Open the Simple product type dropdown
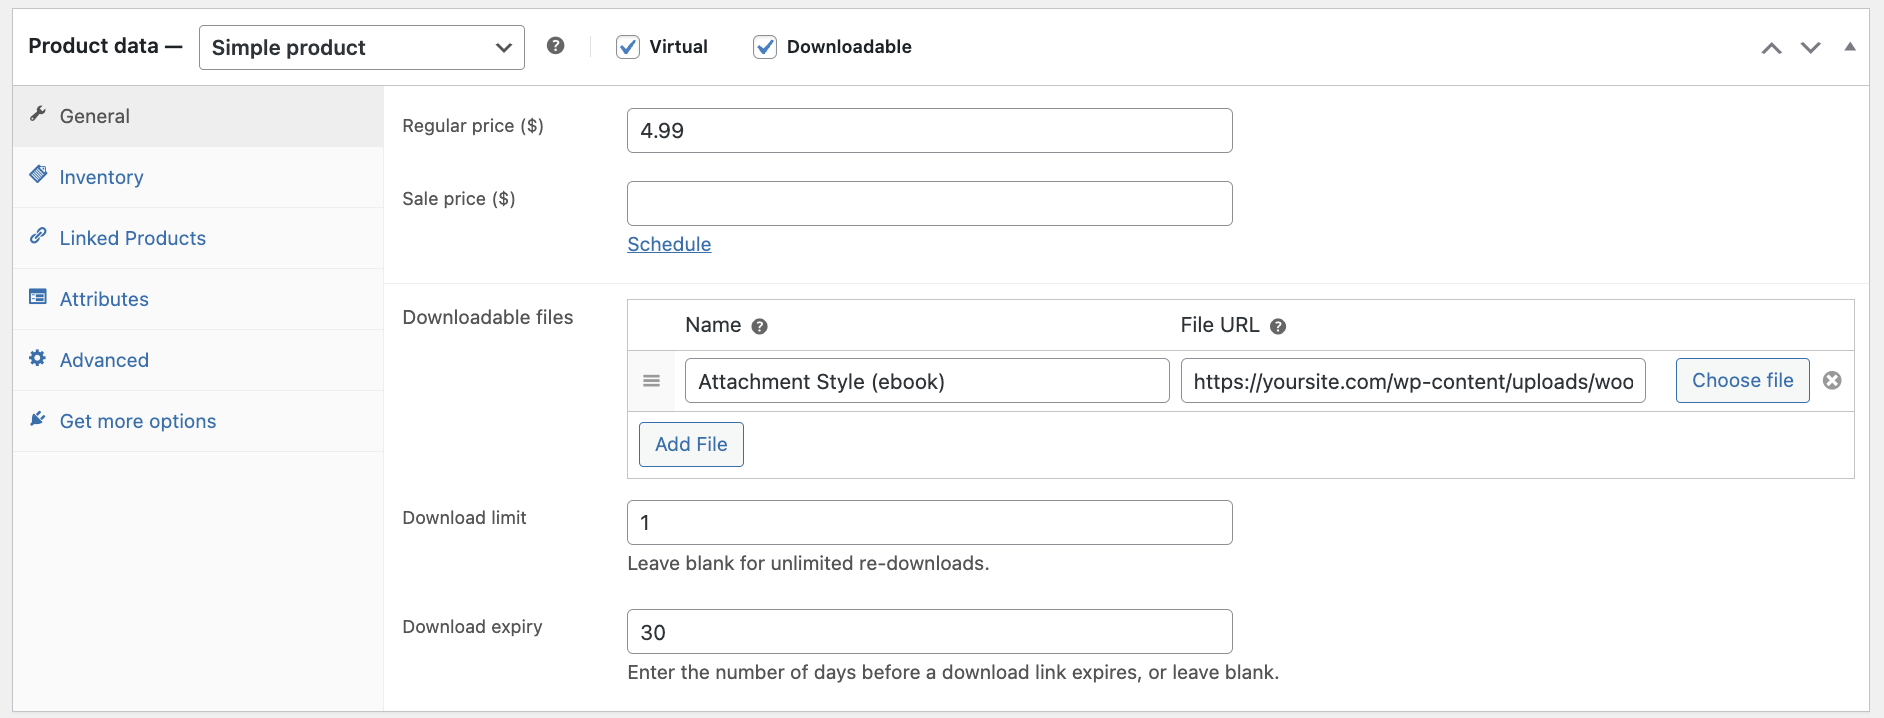Image resolution: width=1884 pixels, height=718 pixels. [361, 48]
